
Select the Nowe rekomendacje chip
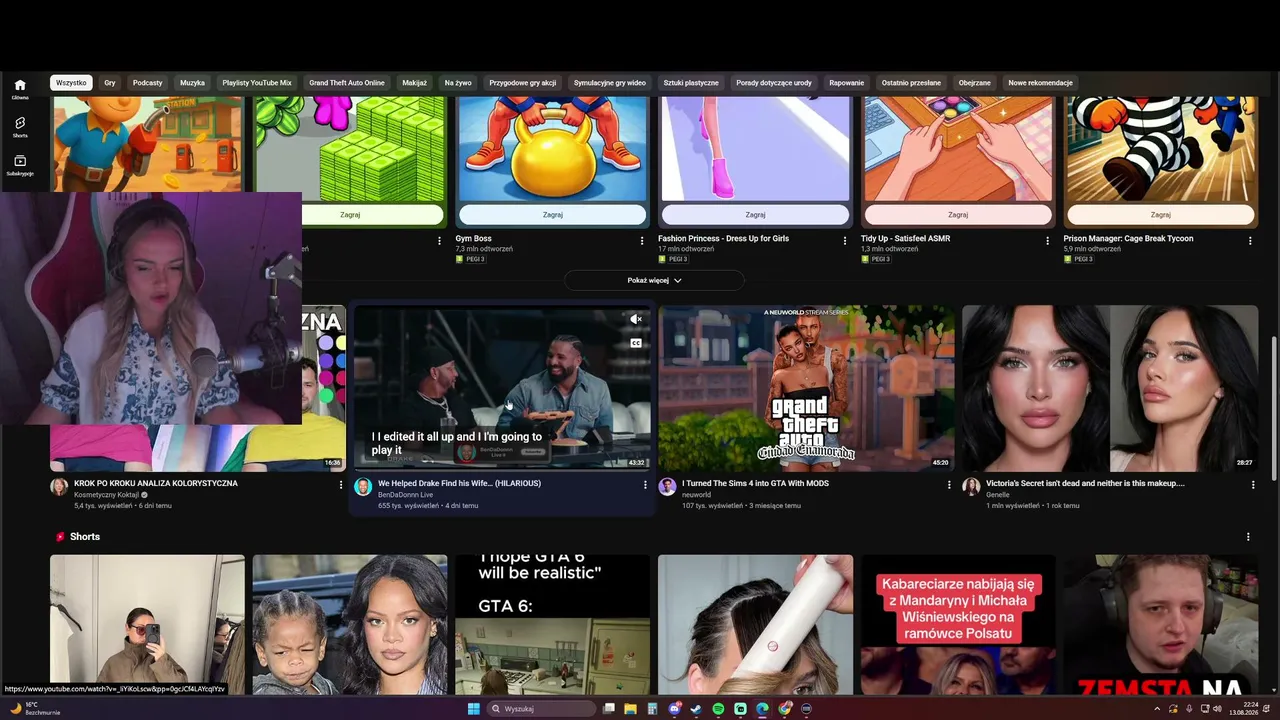[x=1040, y=83]
